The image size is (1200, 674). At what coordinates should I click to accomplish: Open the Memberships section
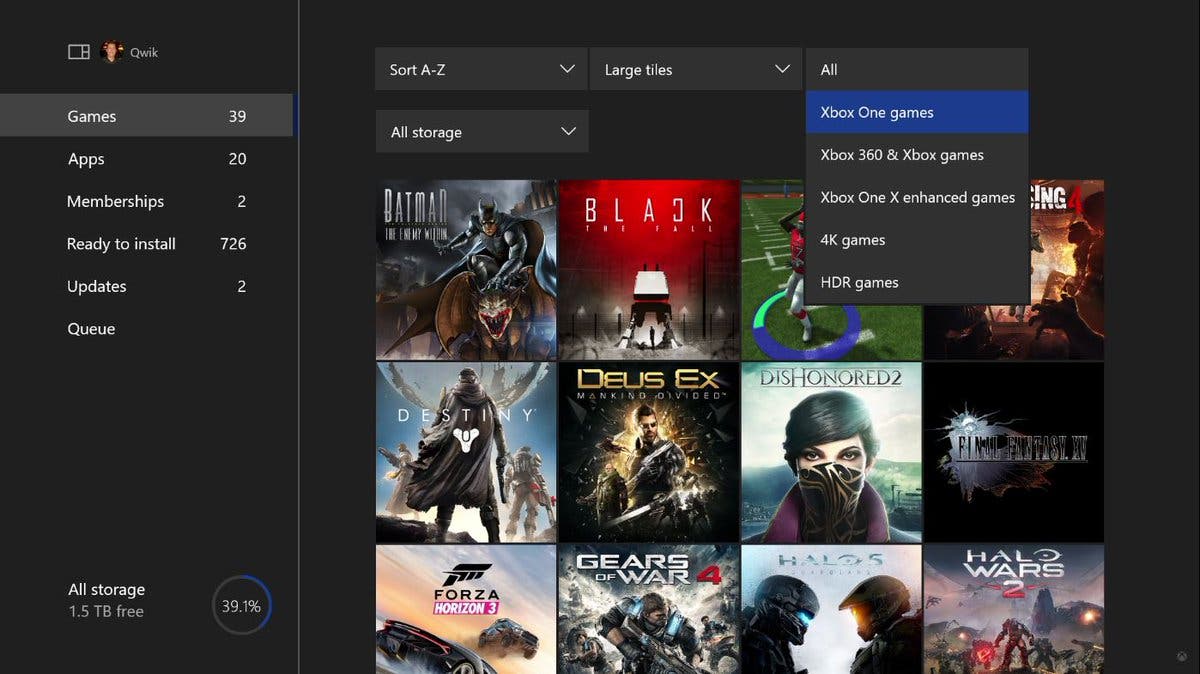(x=147, y=201)
